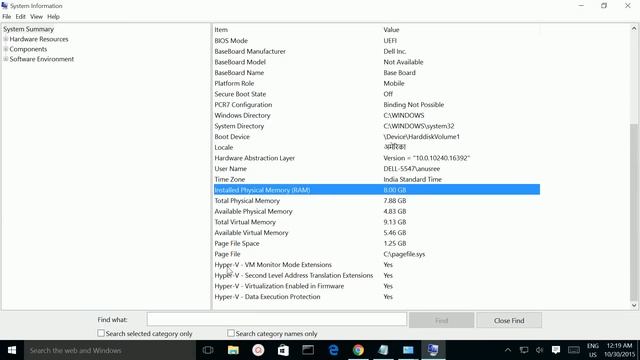Select System Summary in the tree

click(x=29, y=29)
